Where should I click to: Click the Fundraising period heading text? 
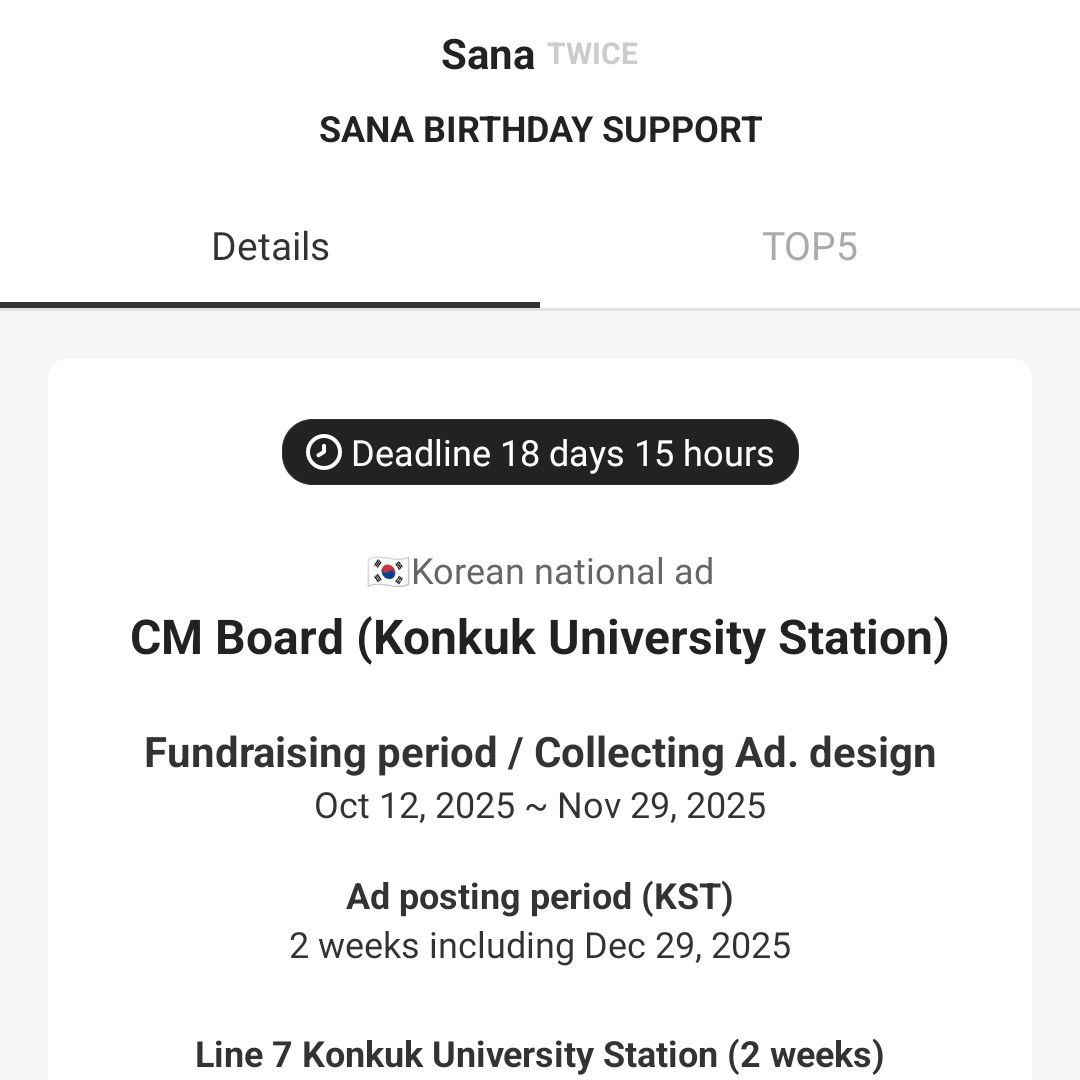[320, 753]
